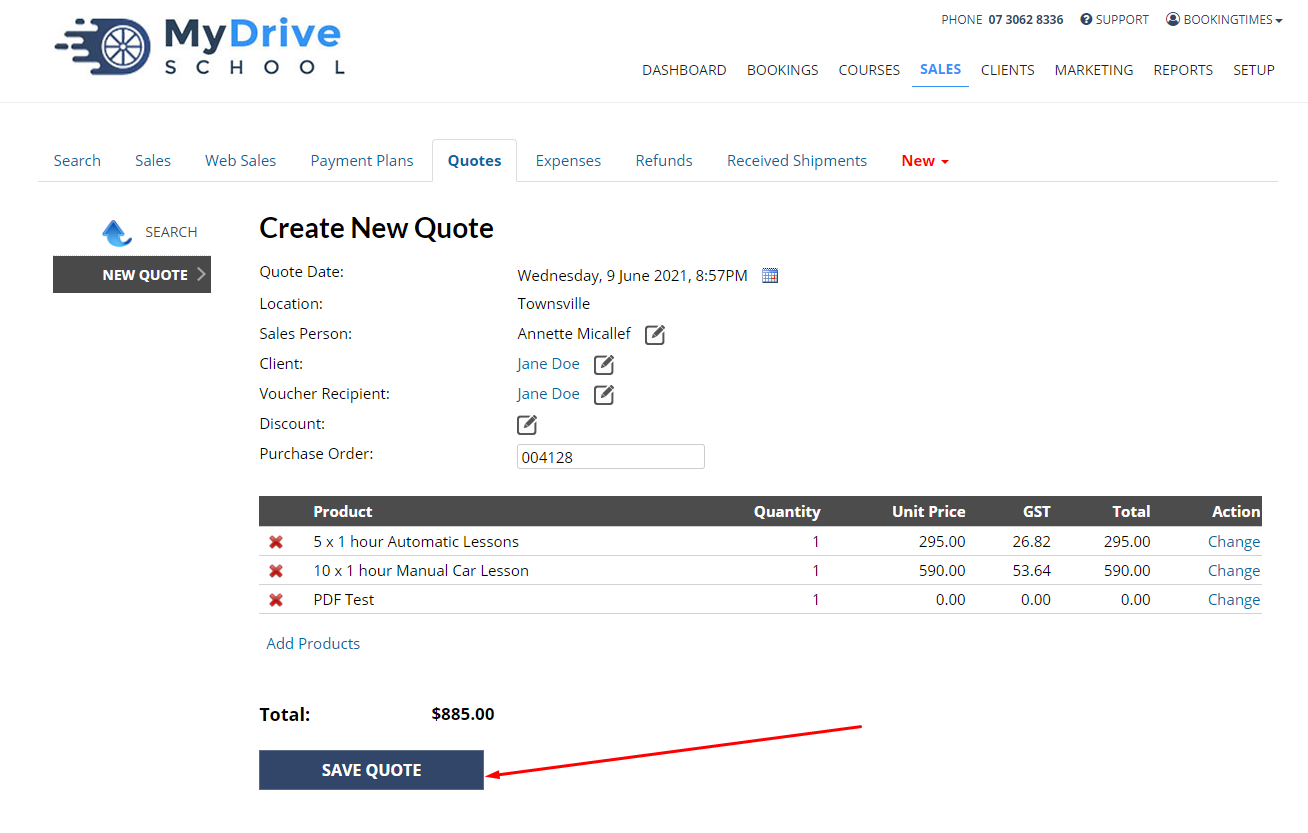Screen dimensions: 1308x833
Task: Click the Save Quote button
Action: [x=371, y=770]
